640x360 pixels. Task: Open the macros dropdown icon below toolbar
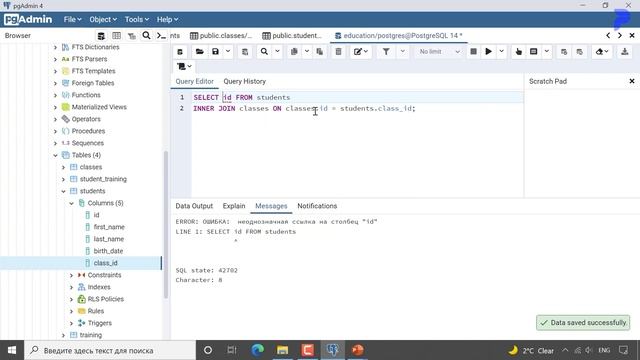(184, 67)
